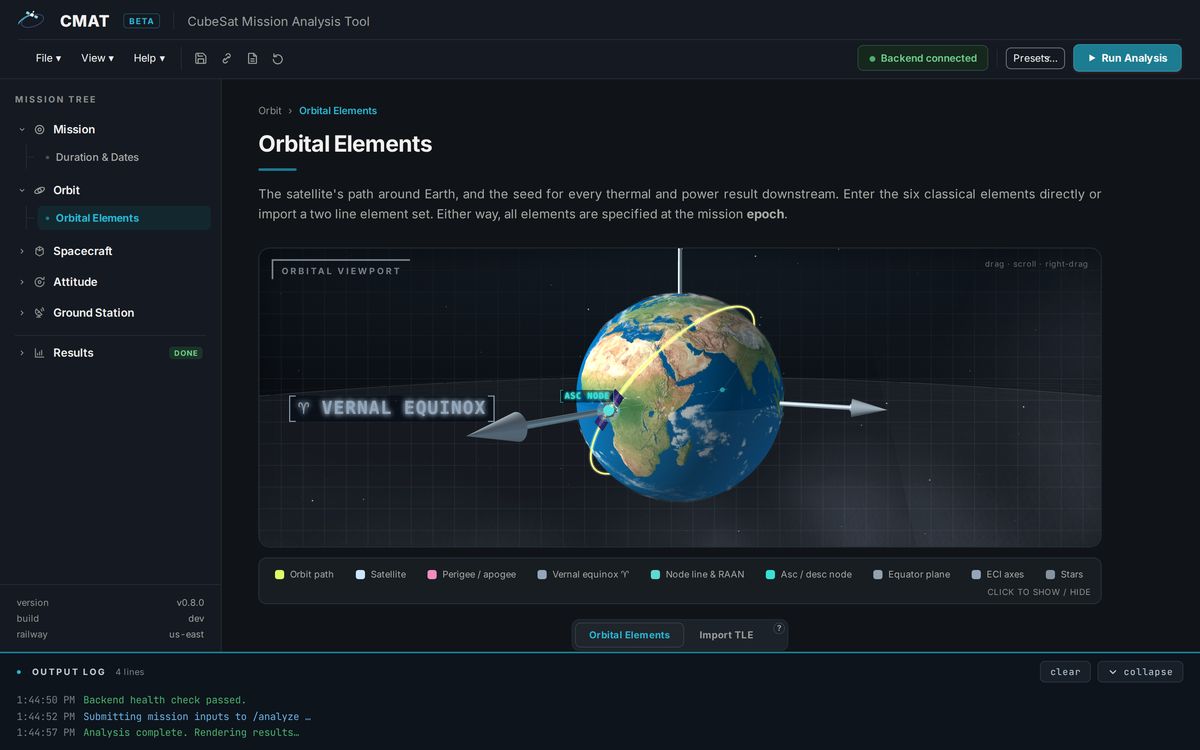Viewport: 1200px width, 750px height.
Task: Click the DONE badge next to Results
Action: (186, 353)
